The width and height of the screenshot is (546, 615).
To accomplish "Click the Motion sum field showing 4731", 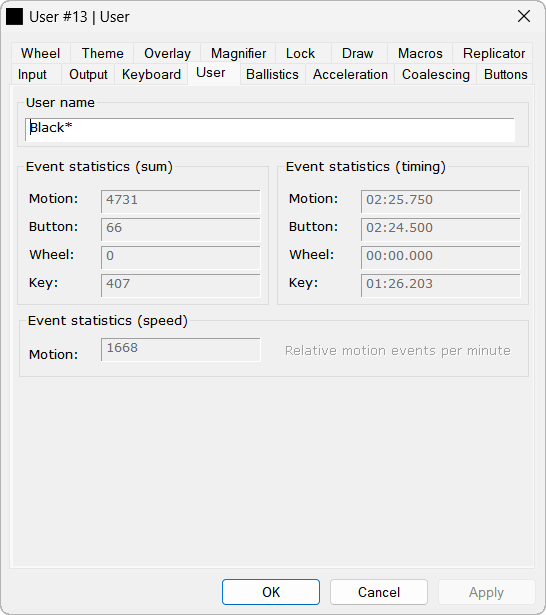I will 180,201.
